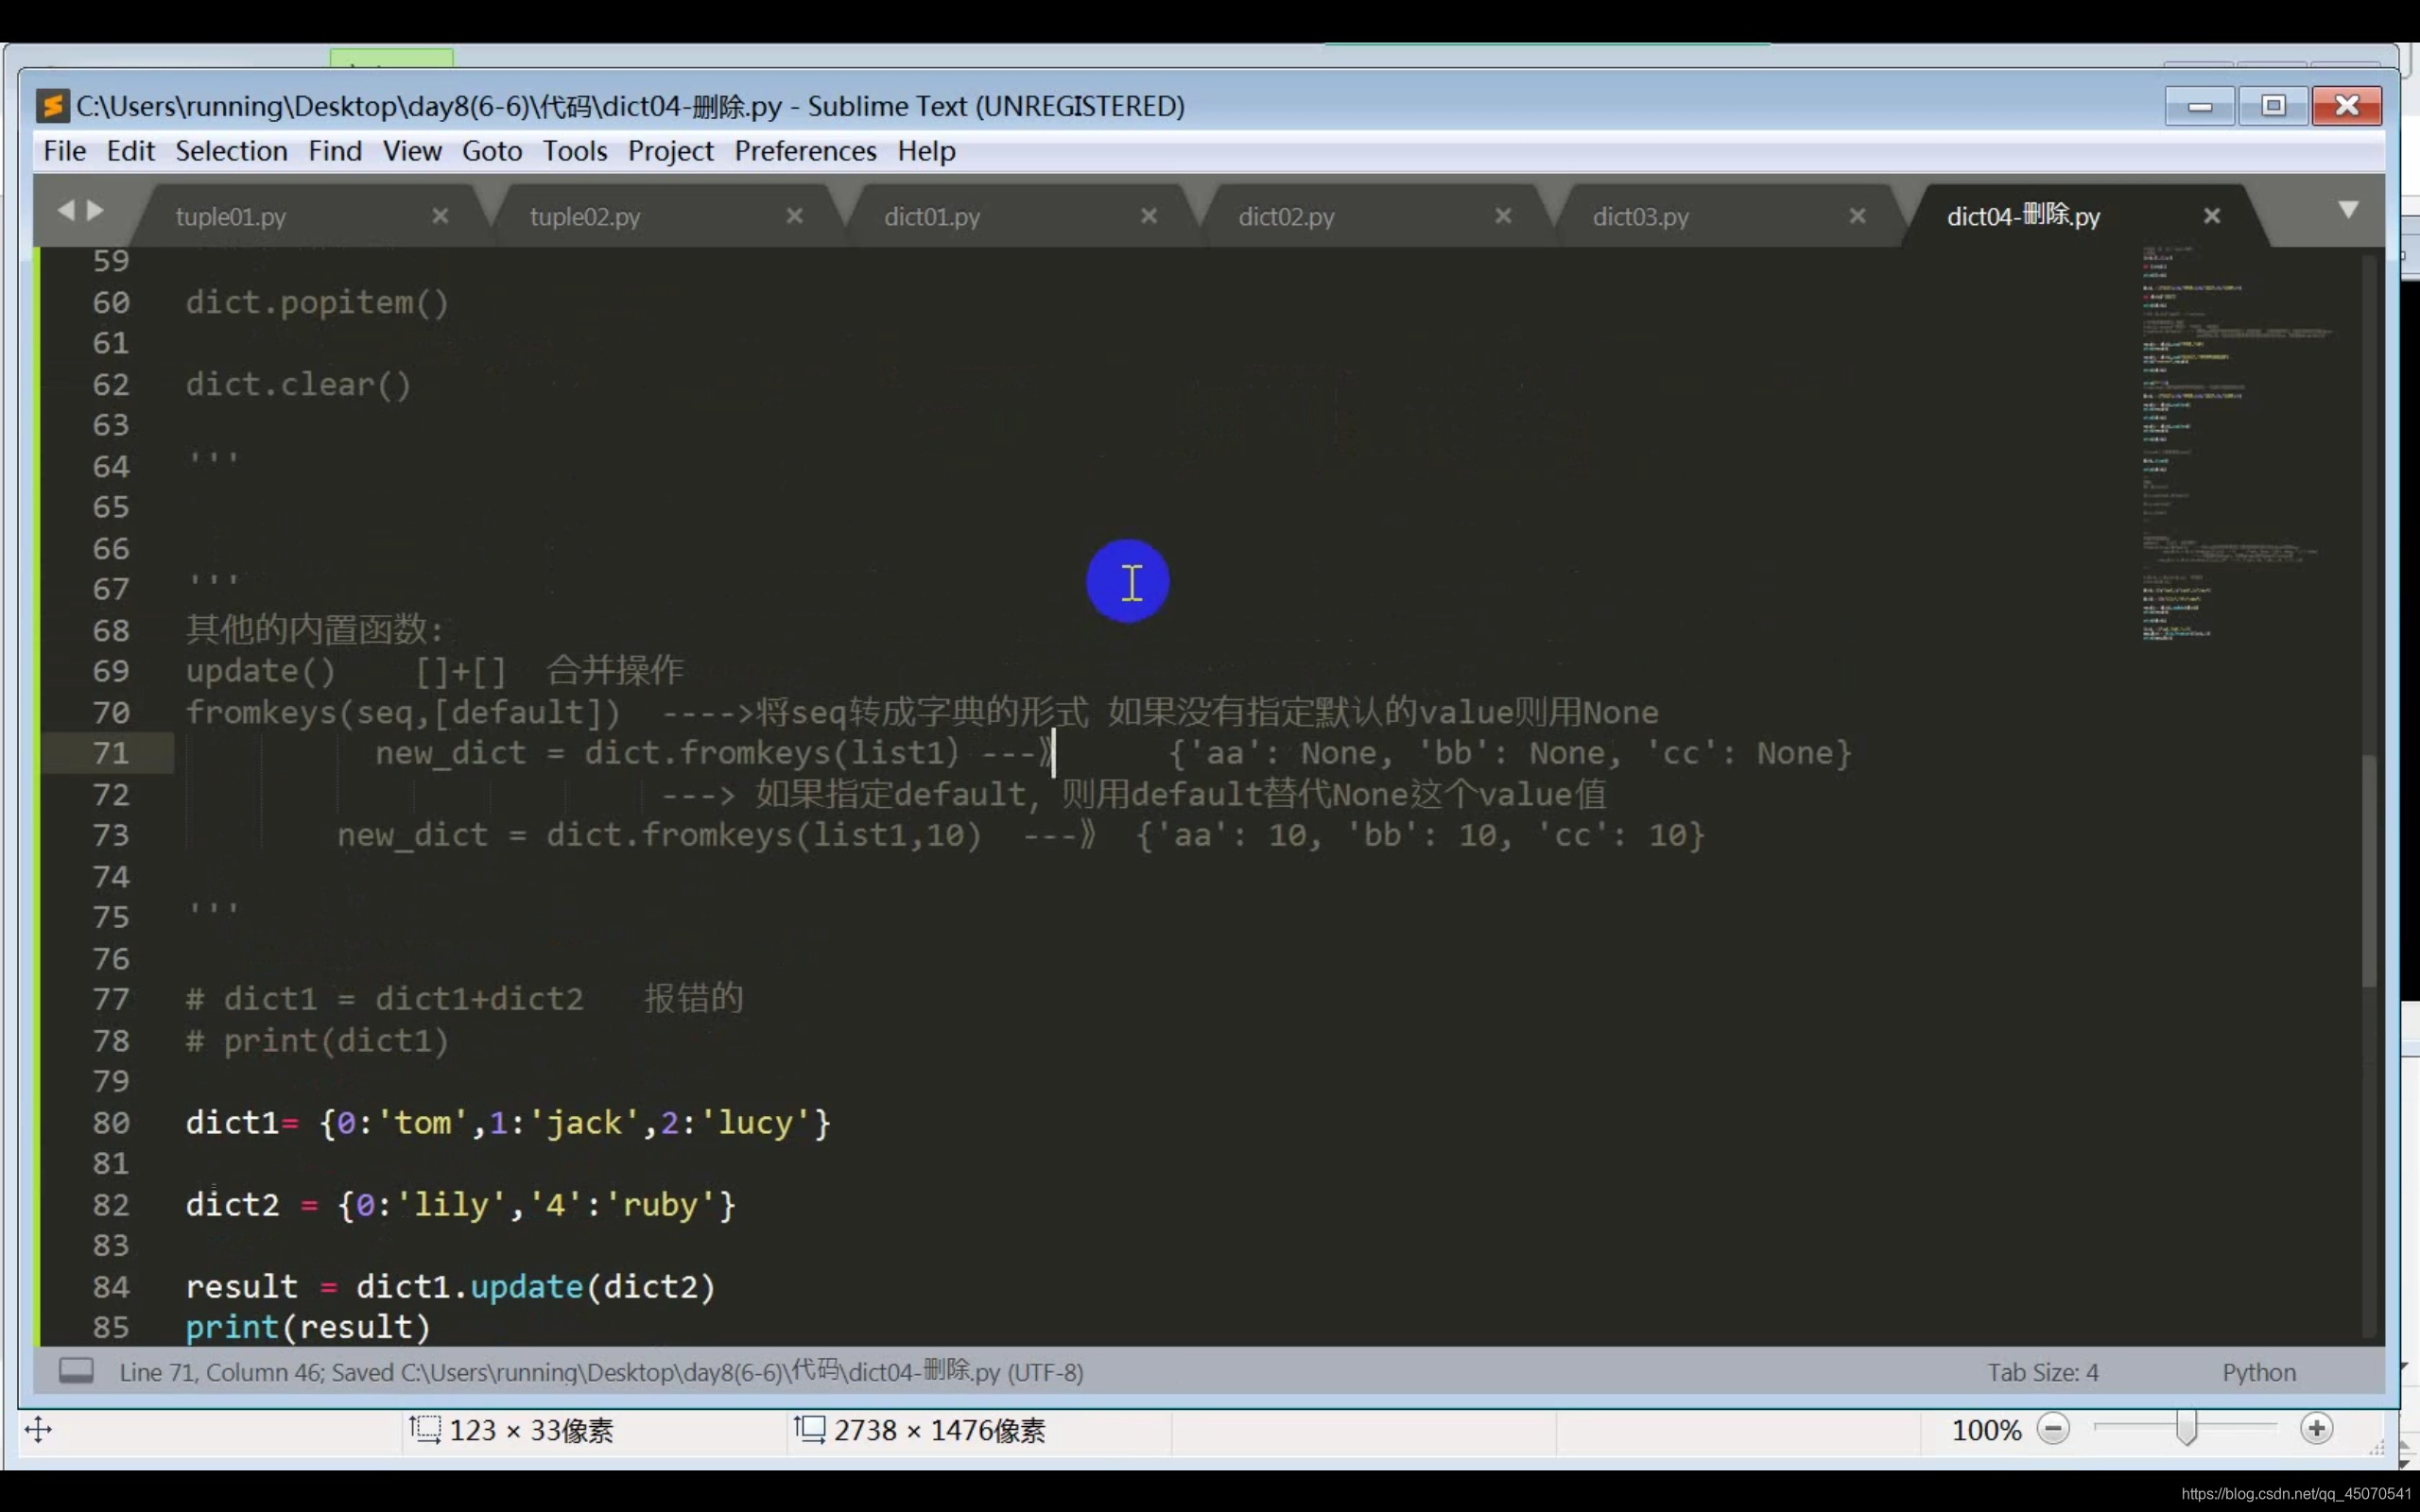Open the Python syntax selector
This screenshot has height=1512, width=2420.
pos(2258,1372)
